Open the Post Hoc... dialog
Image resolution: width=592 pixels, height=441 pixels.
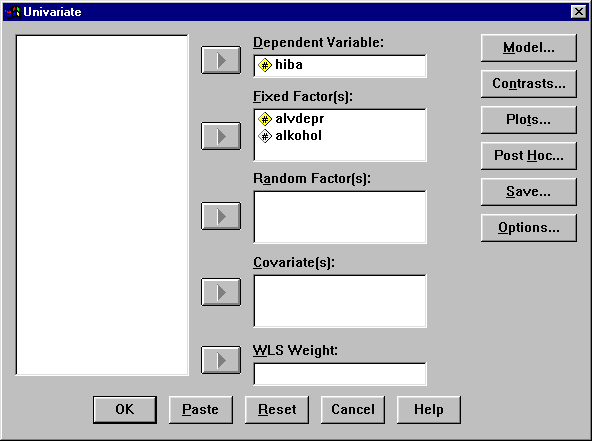tap(529, 156)
